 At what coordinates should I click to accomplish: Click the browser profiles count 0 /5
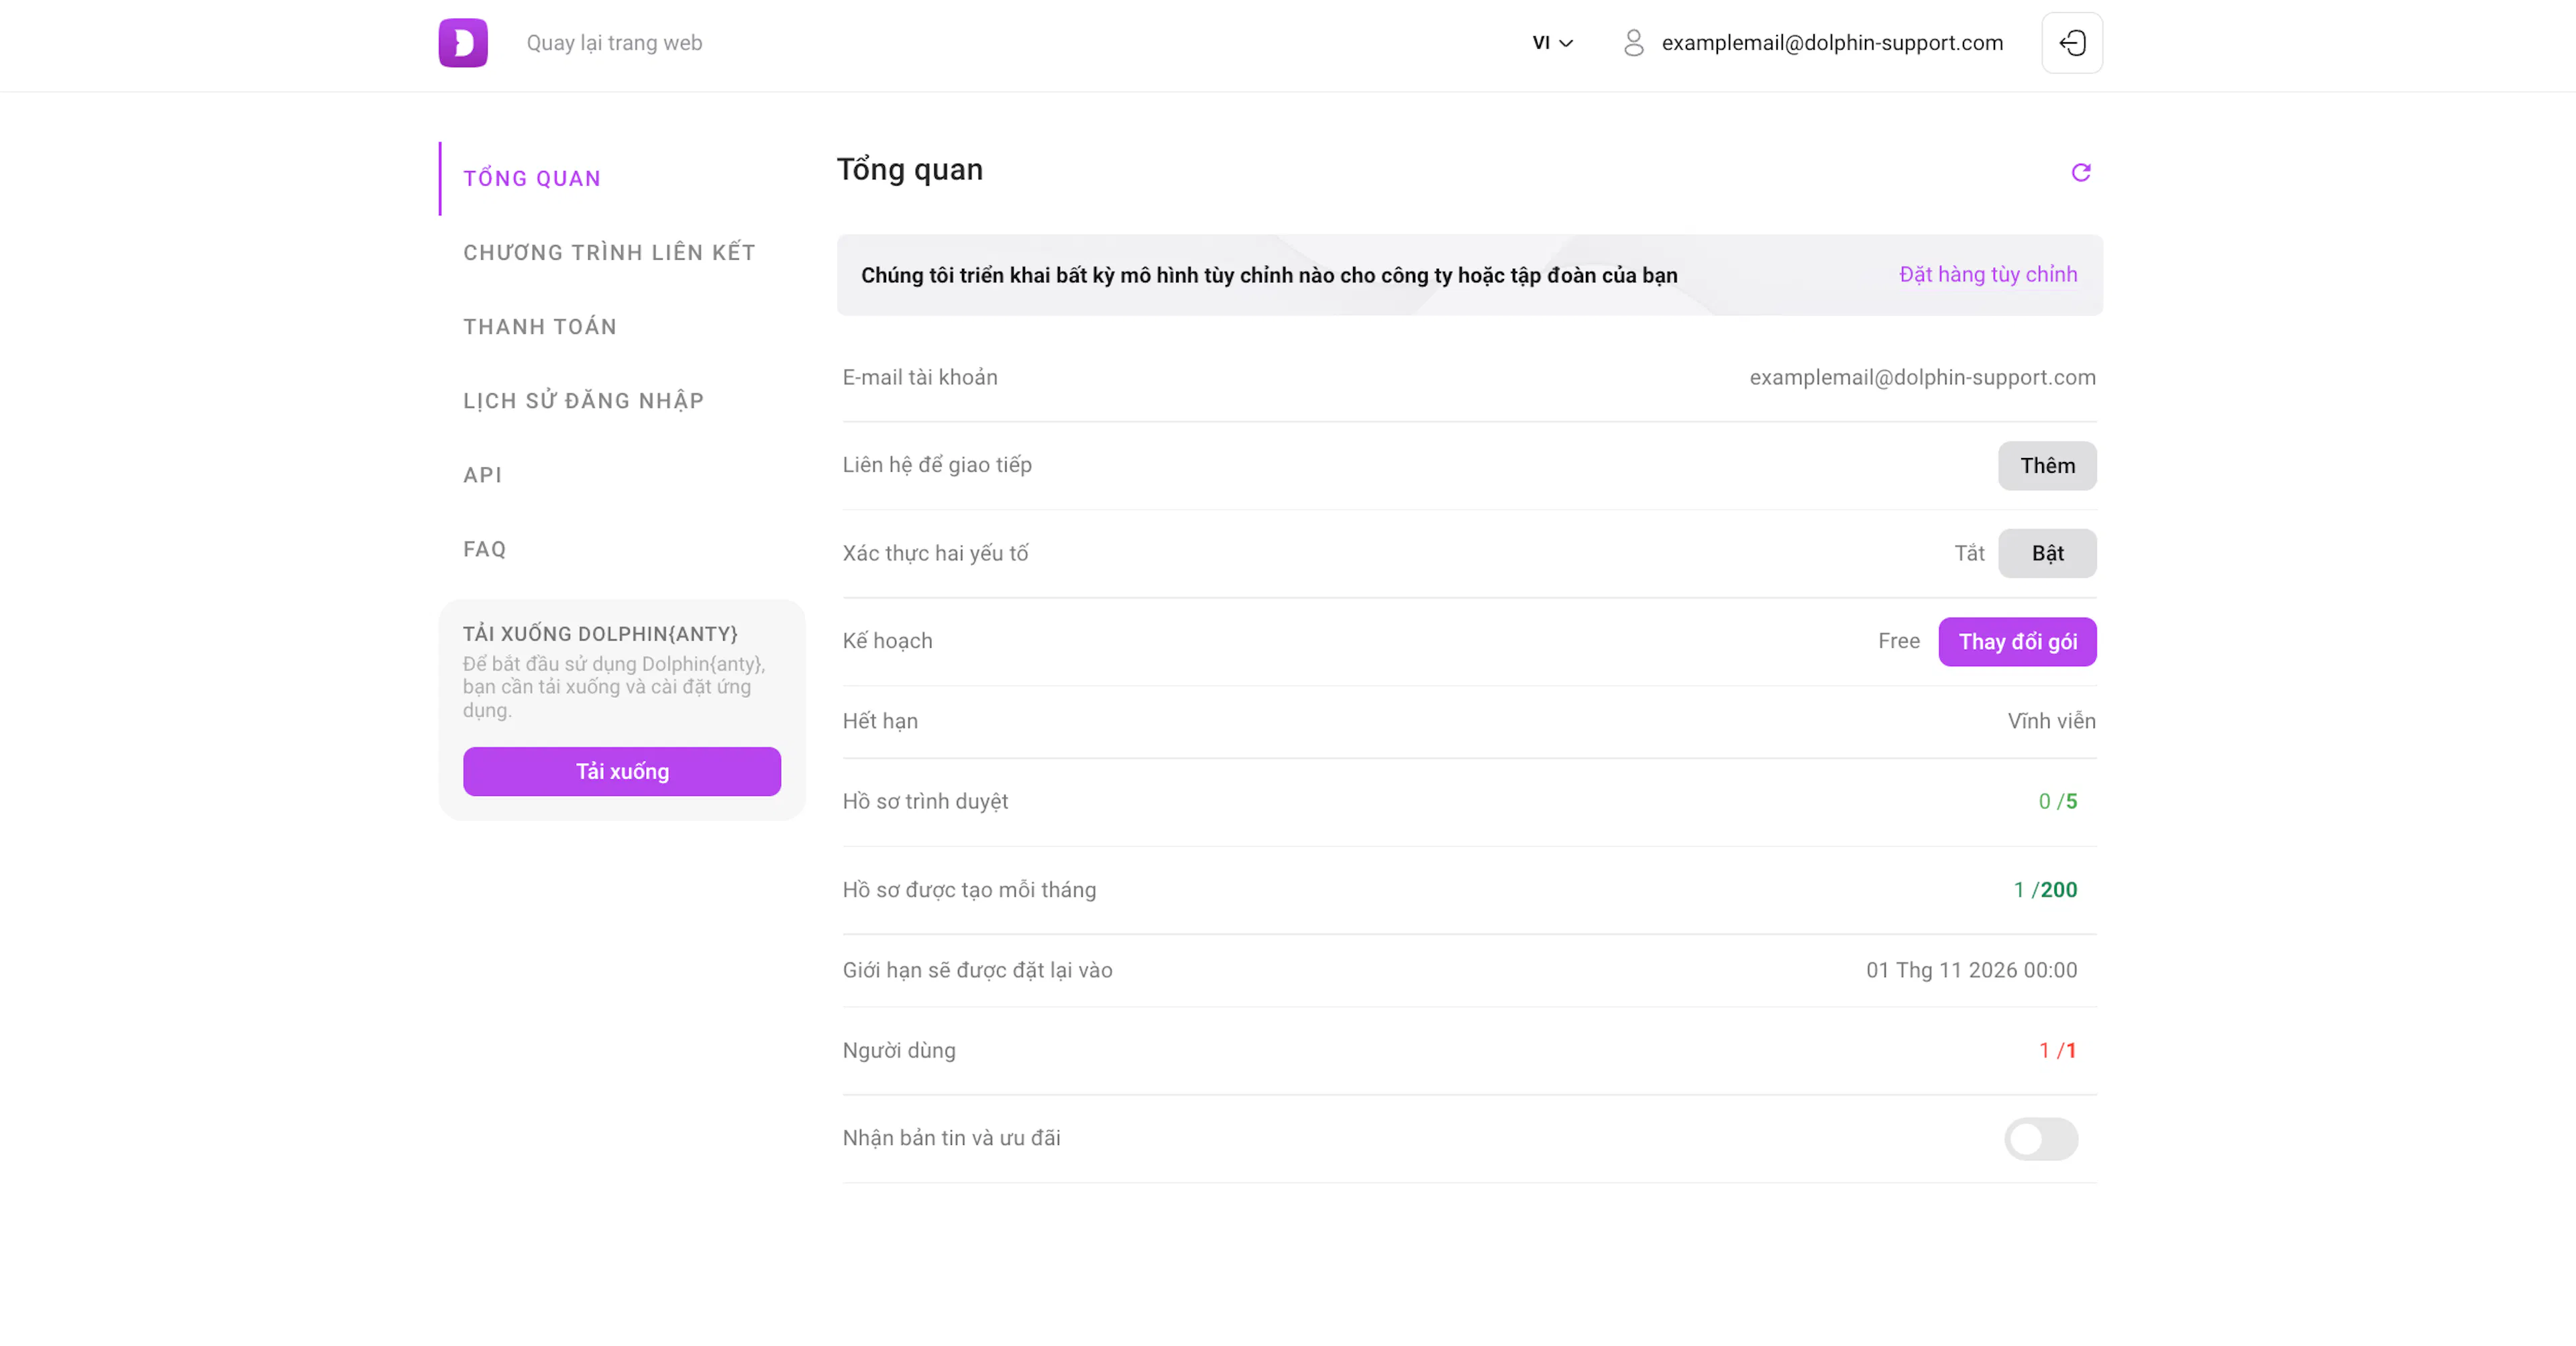(2057, 802)
